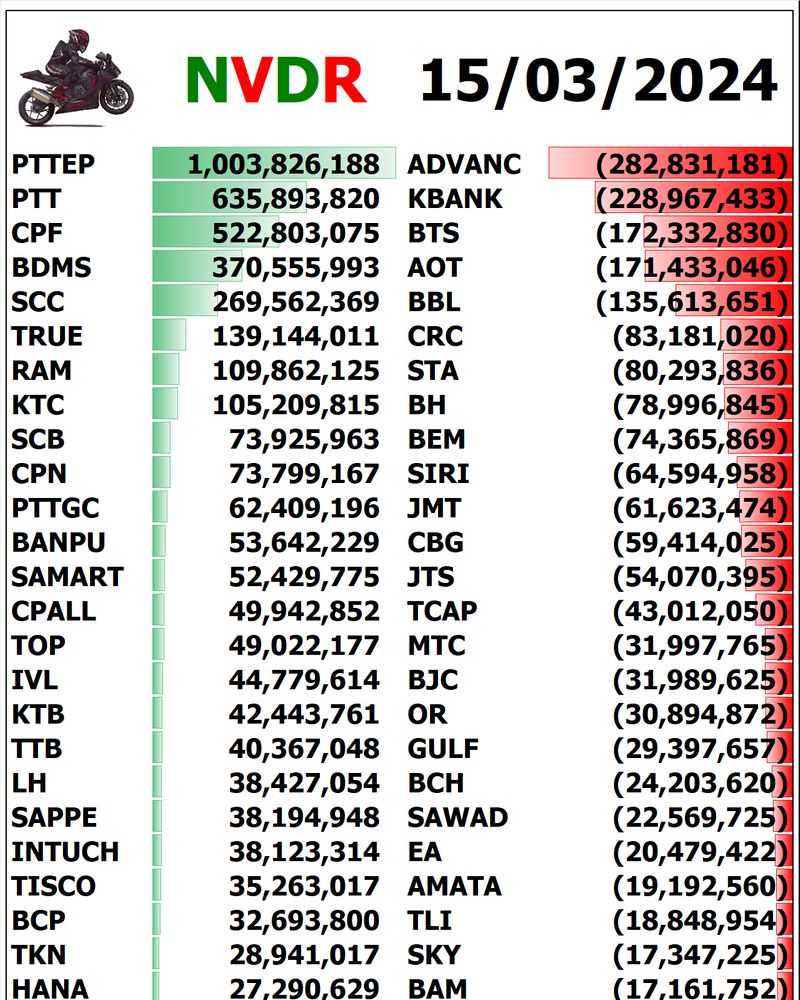Click the BDMS ticker label
Viewport: 800px width, 1000px height.
(51, 268)
